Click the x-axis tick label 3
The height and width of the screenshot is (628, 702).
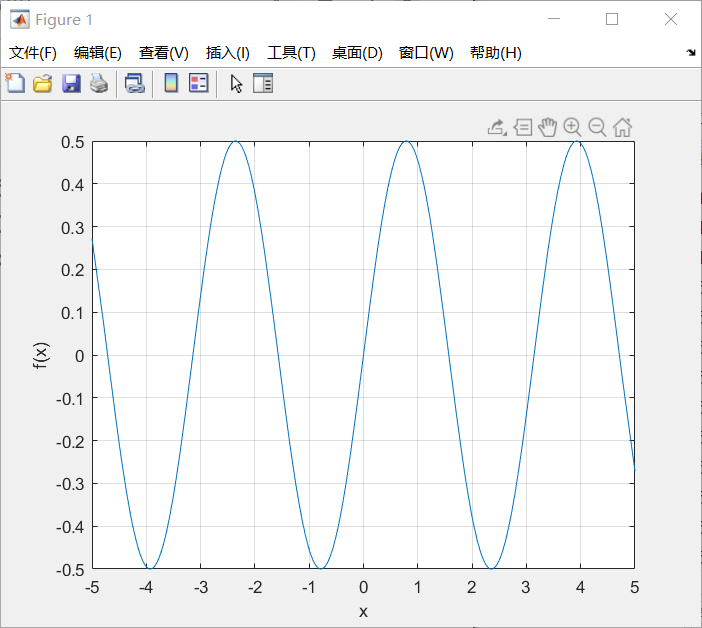(526, 587)
